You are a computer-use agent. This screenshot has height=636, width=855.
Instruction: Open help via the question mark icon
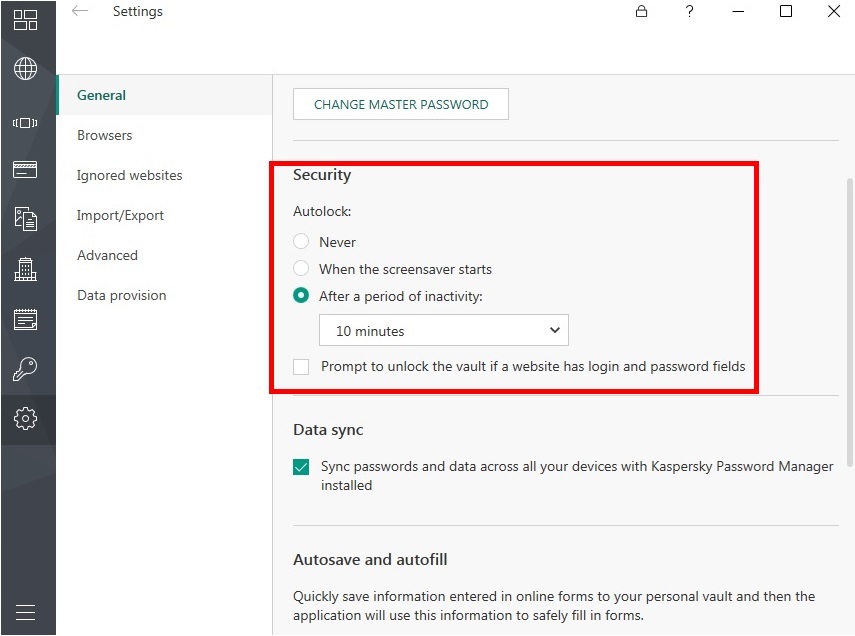(x=689, y=11)
